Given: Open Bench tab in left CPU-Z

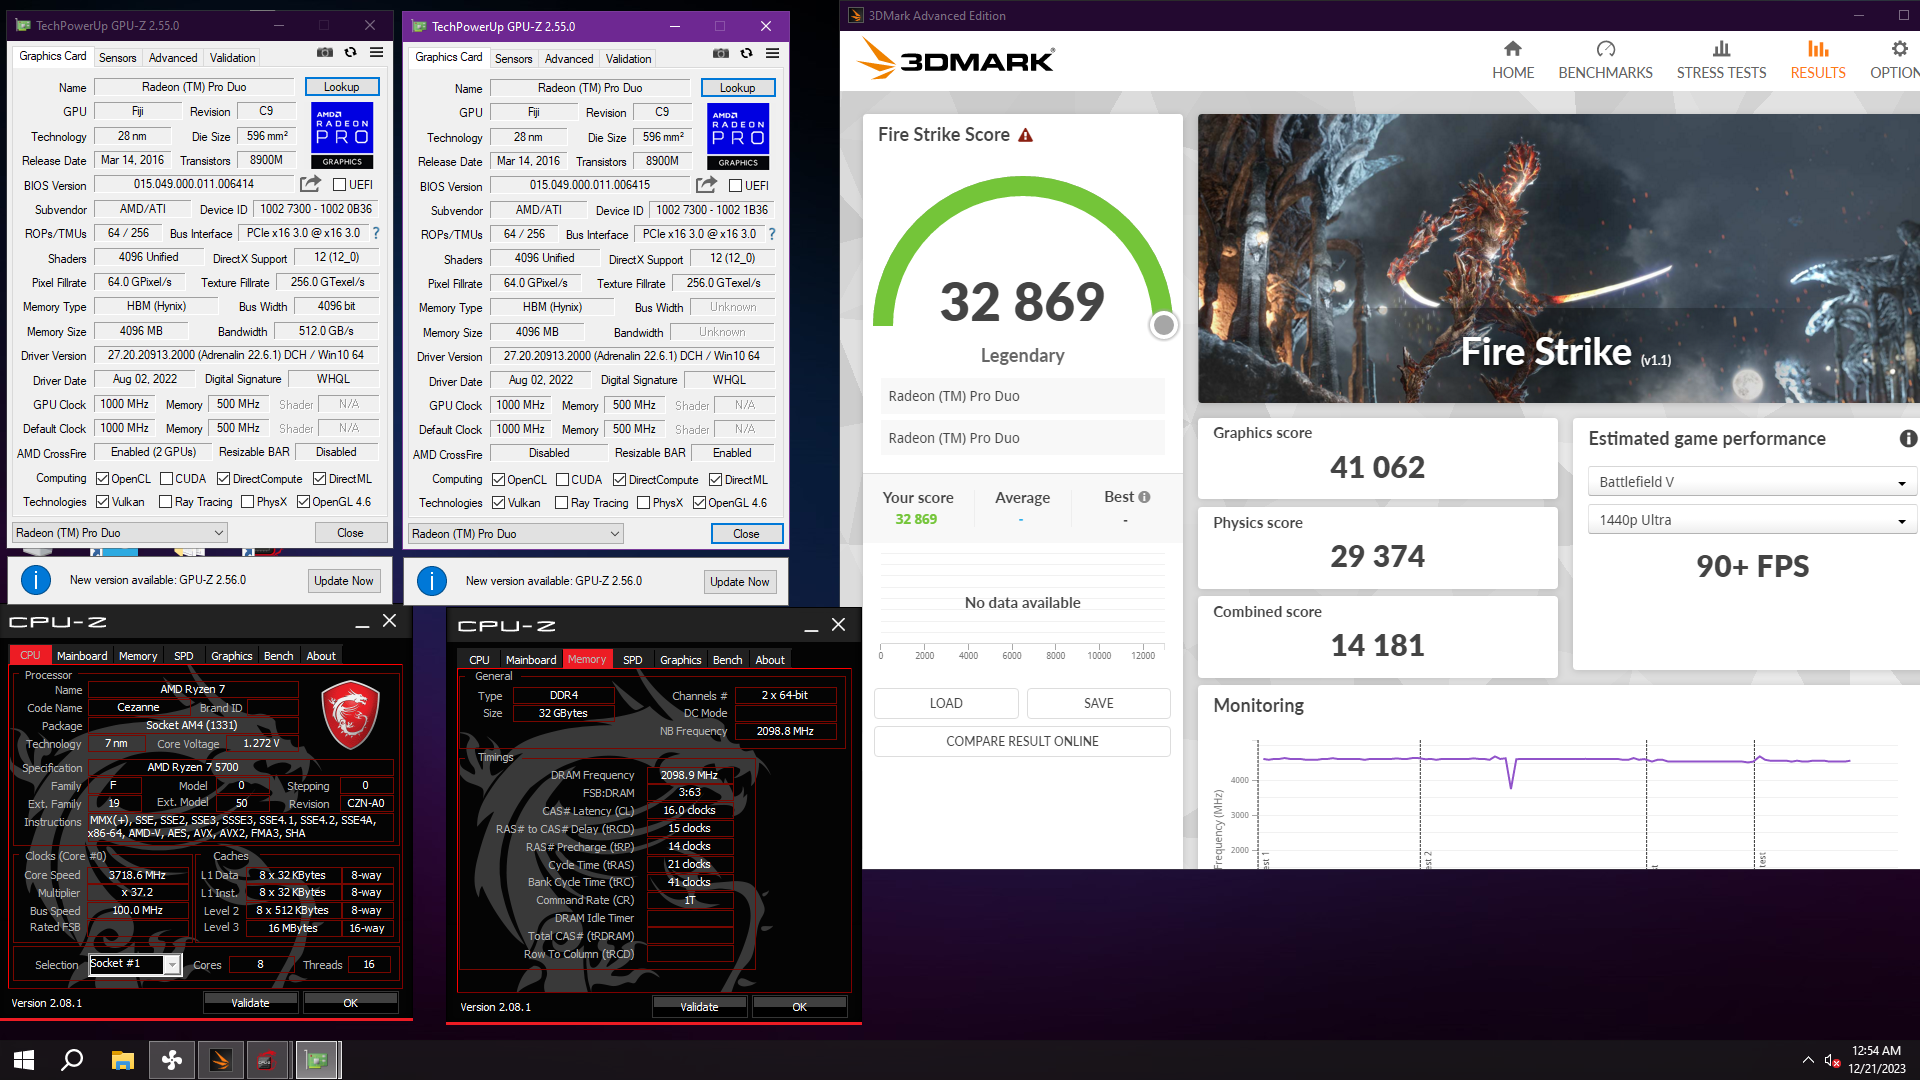Looking at the screenshot, I should [x=278, y=656].
